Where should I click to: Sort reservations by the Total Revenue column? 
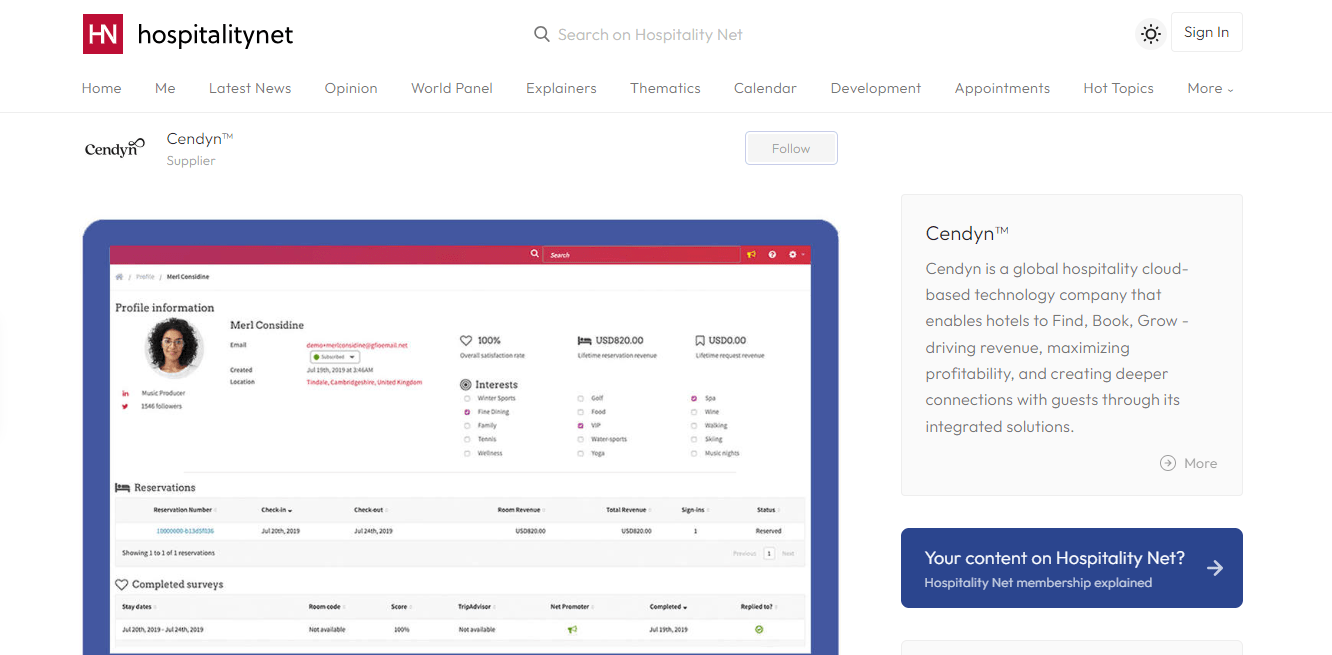click(629, 510)
